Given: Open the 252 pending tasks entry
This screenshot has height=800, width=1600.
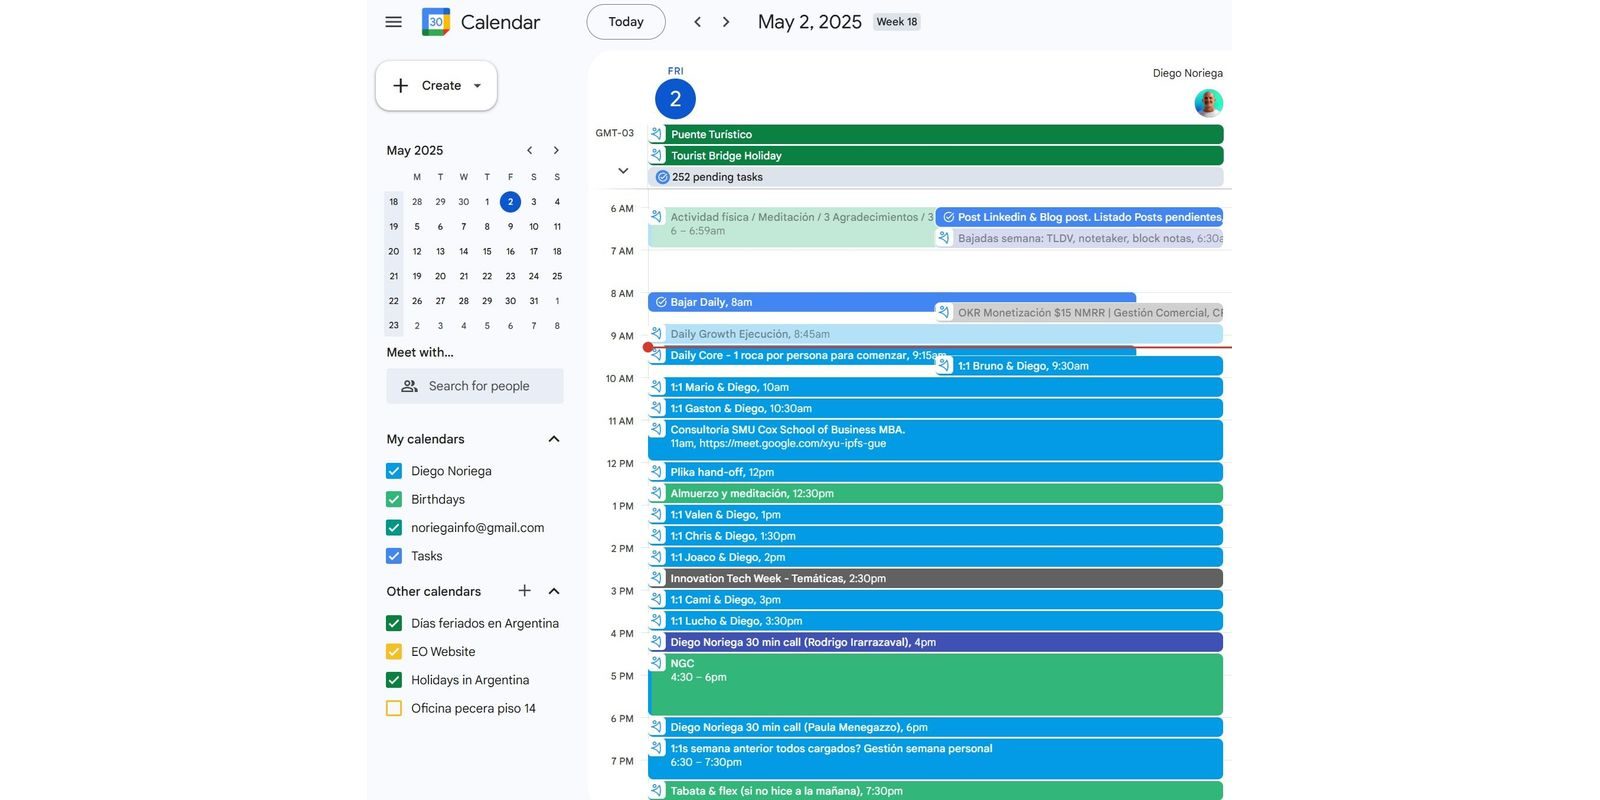Looking at the screenshot, I should (x=717, y=177).
